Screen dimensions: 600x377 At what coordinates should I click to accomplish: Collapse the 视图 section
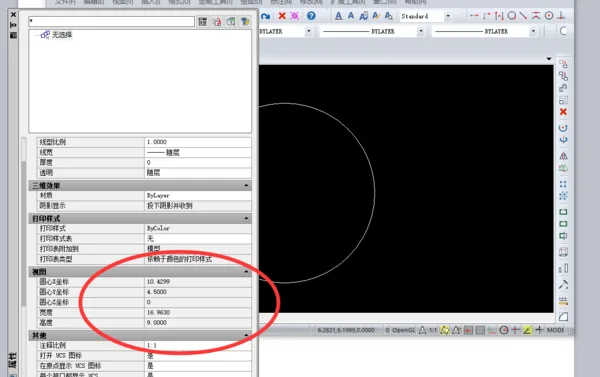pos(246,271)
